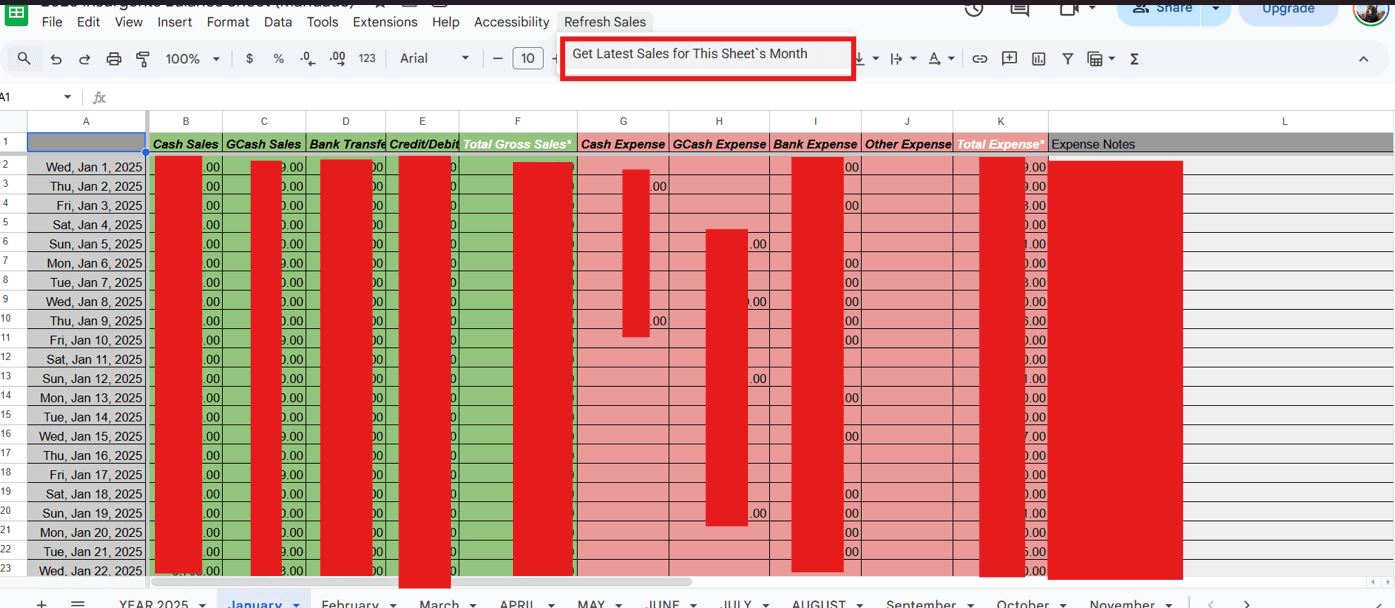Insert a comment
Viewport: 1395px width, 608px height.
pos(1010,58)
